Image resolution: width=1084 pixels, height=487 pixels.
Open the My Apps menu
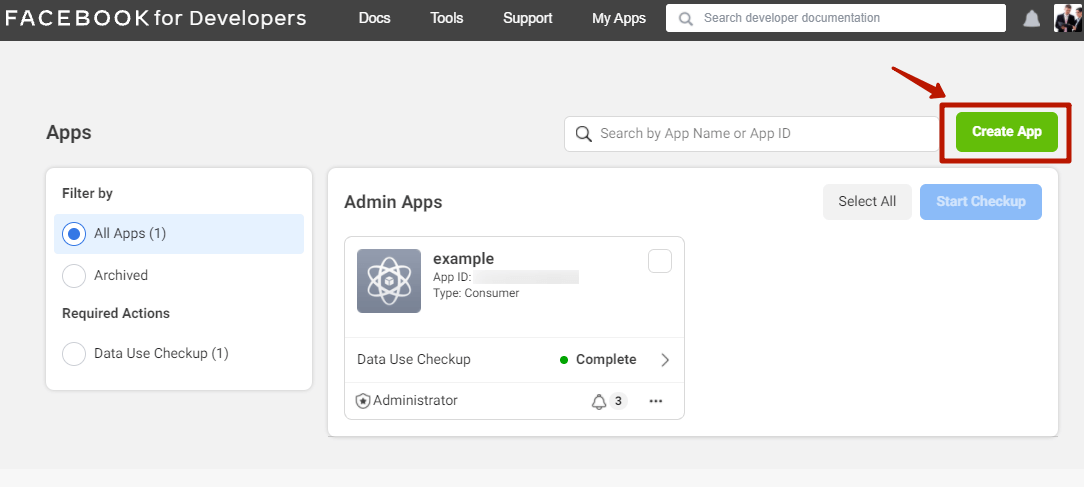[x=619, y=19]
